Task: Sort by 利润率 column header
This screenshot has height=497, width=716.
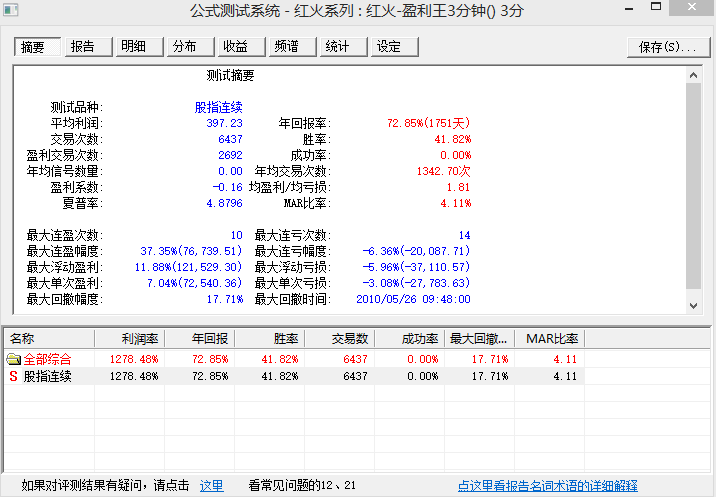Action: pos(130,339)
